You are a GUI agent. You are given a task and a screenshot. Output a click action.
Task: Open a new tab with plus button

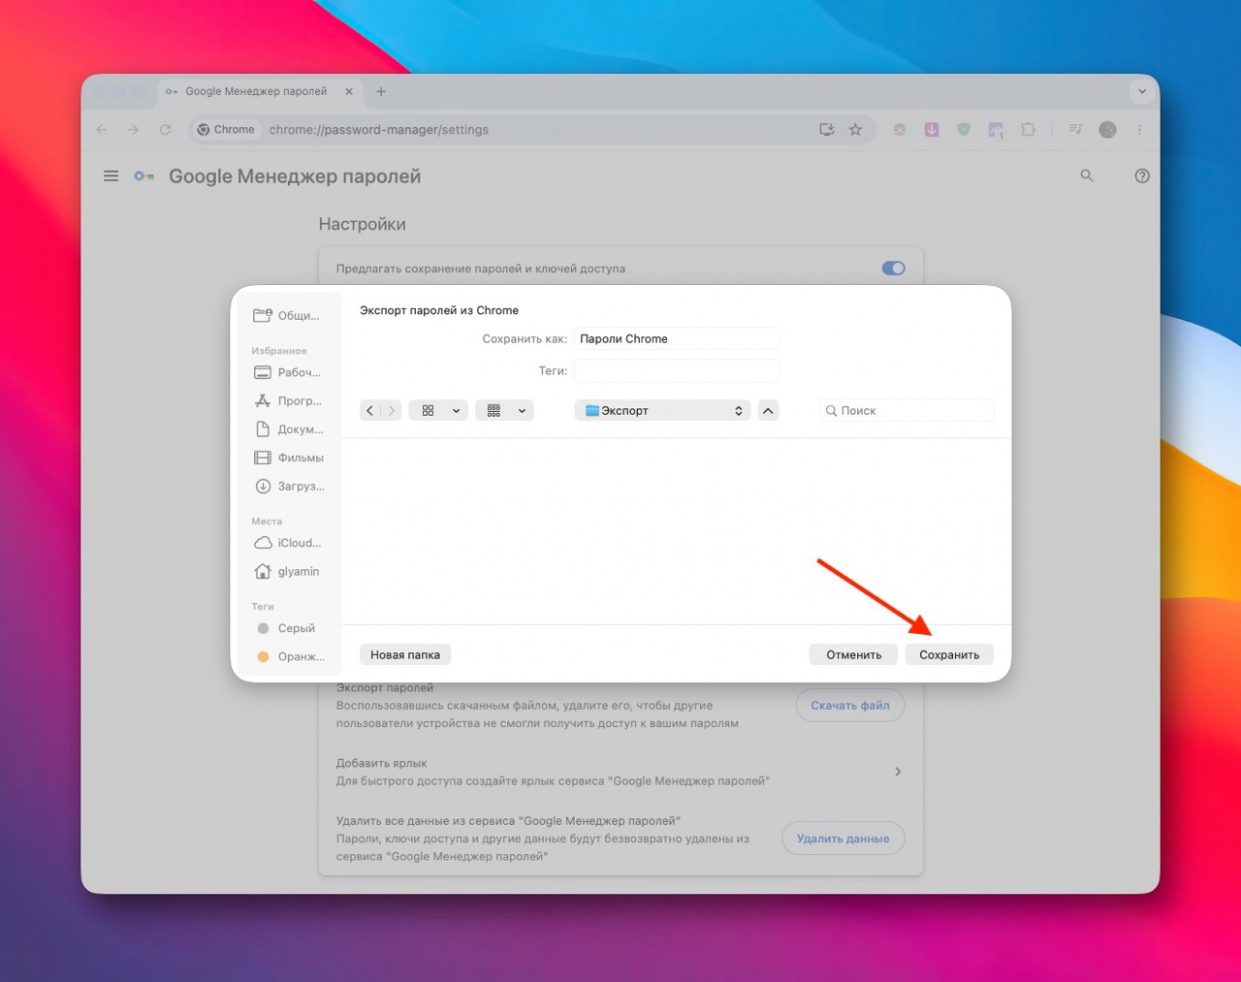[x=381, y=92]
